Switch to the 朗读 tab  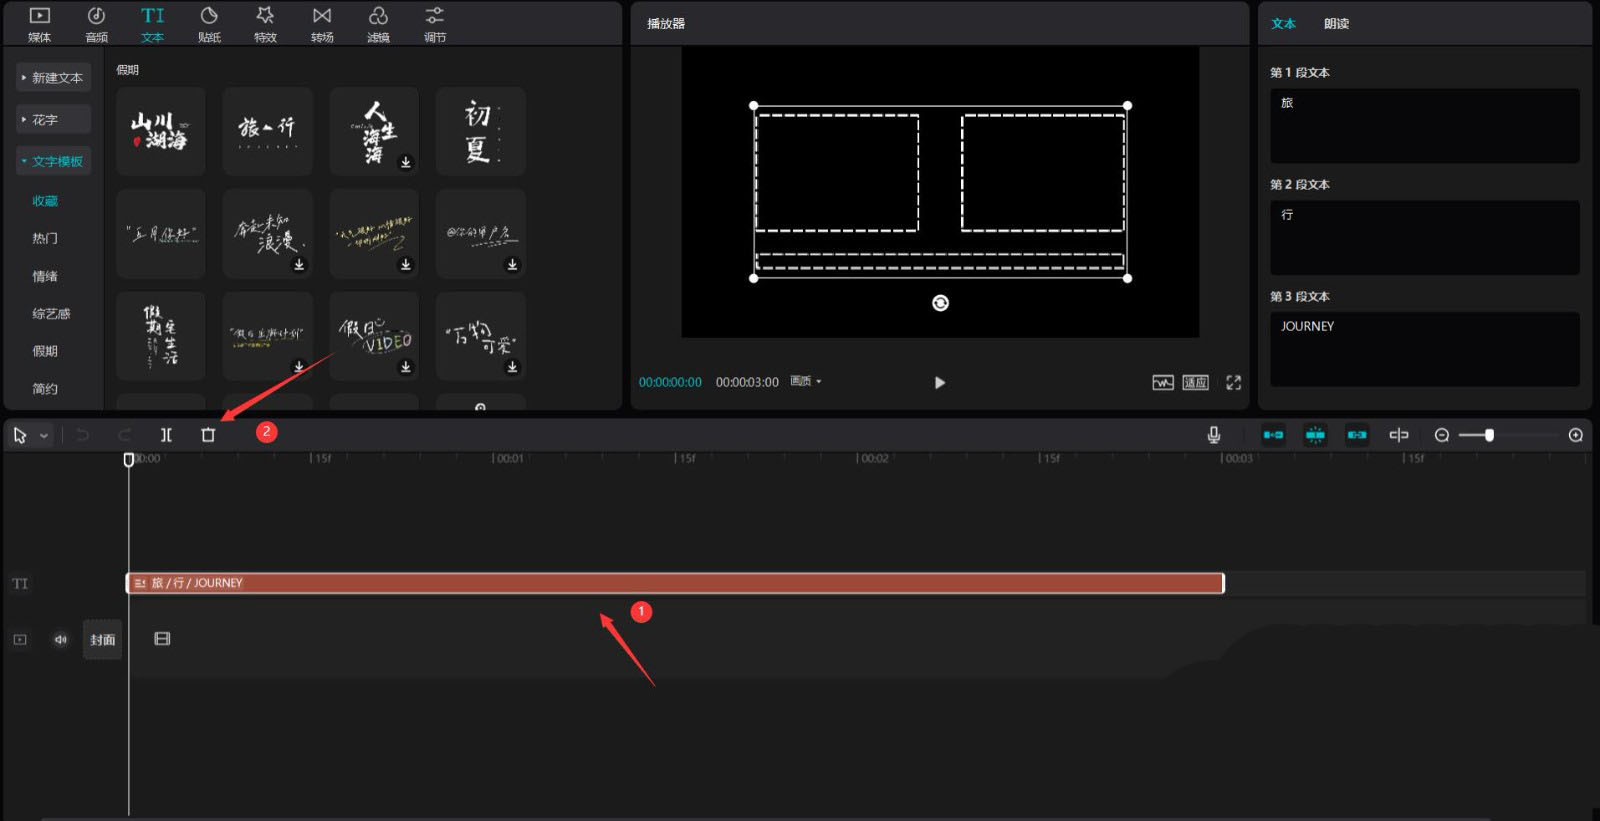(x=1336, y=24)
